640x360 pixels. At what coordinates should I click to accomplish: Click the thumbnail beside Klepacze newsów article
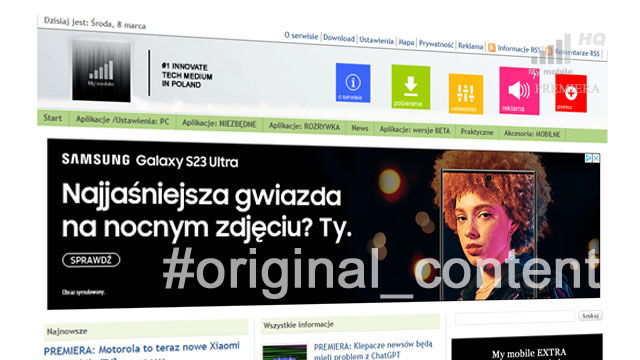point(284,352)
